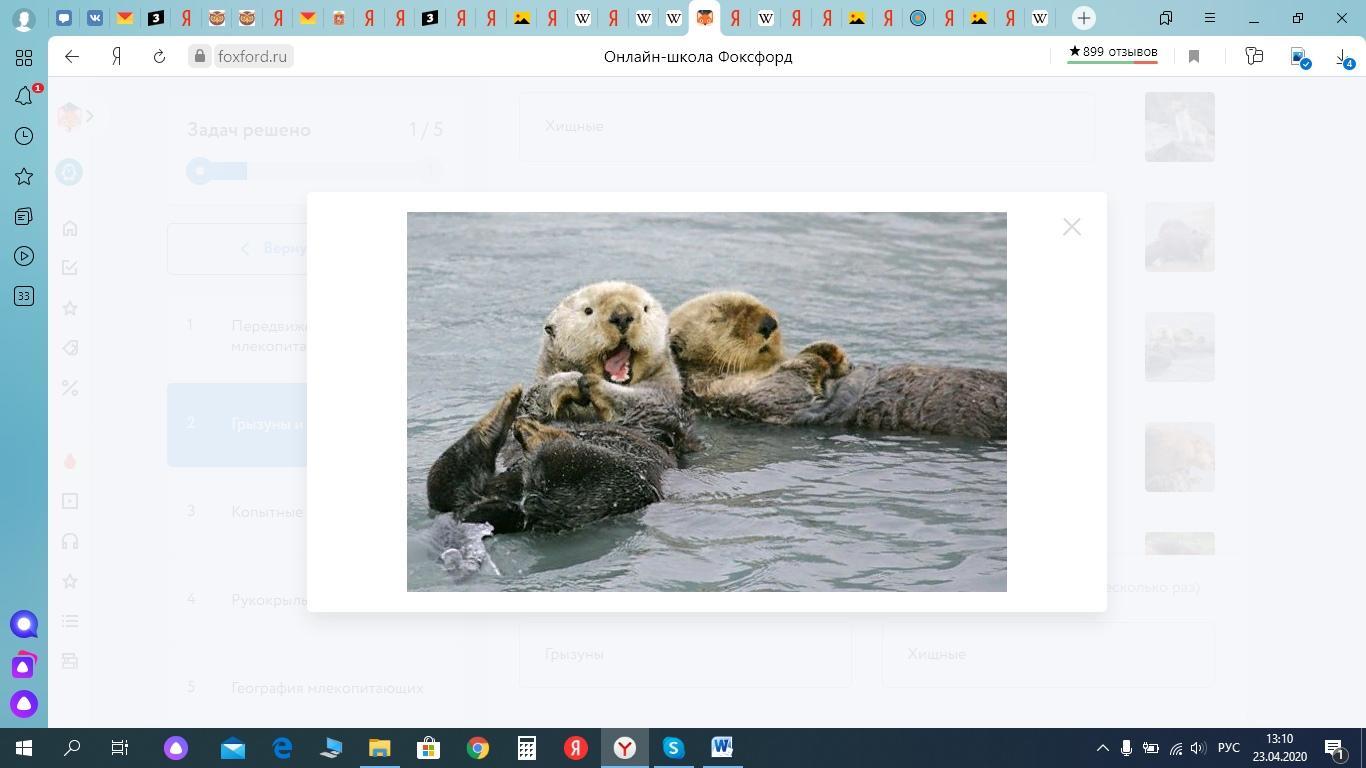1366x768 pixels.
Task: Switch to the VK browser tab
Action: coord(94,18)
